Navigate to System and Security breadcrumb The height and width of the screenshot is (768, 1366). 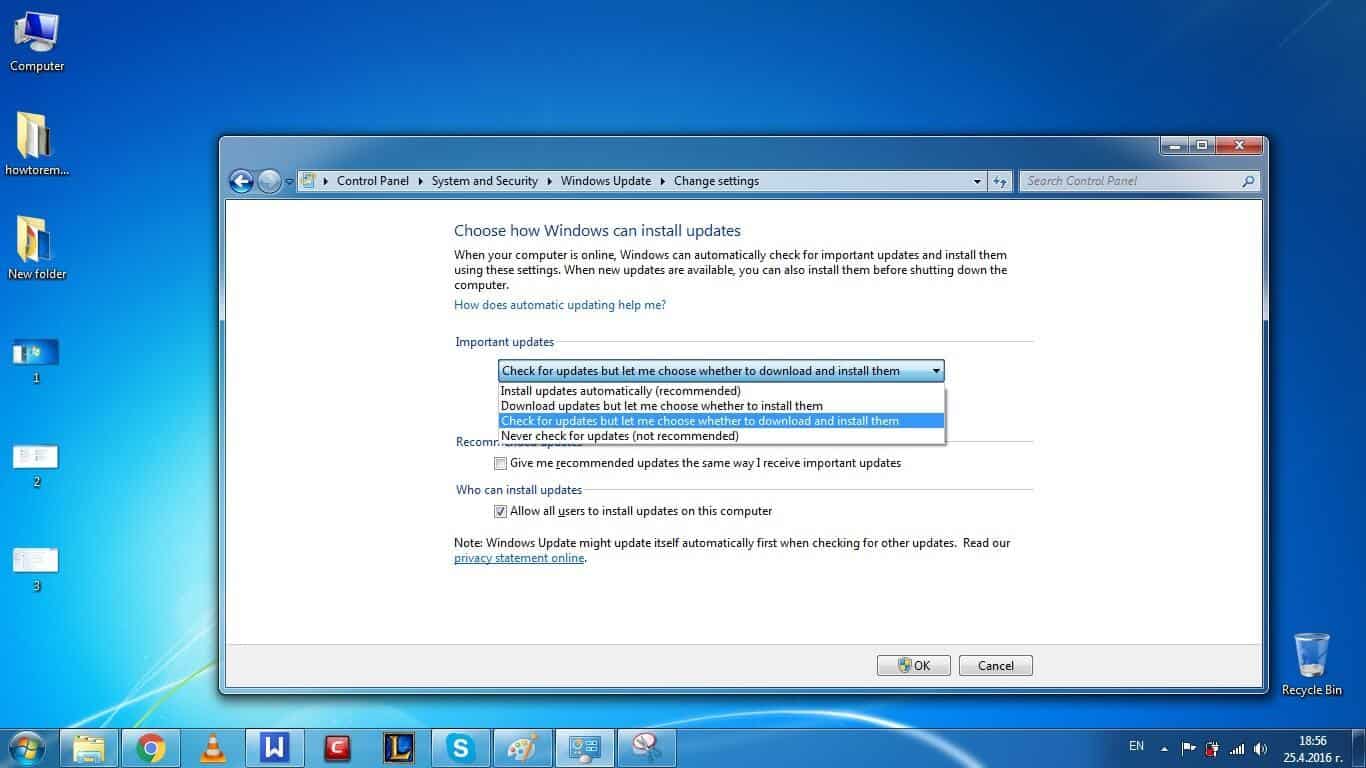click(485, 181)
